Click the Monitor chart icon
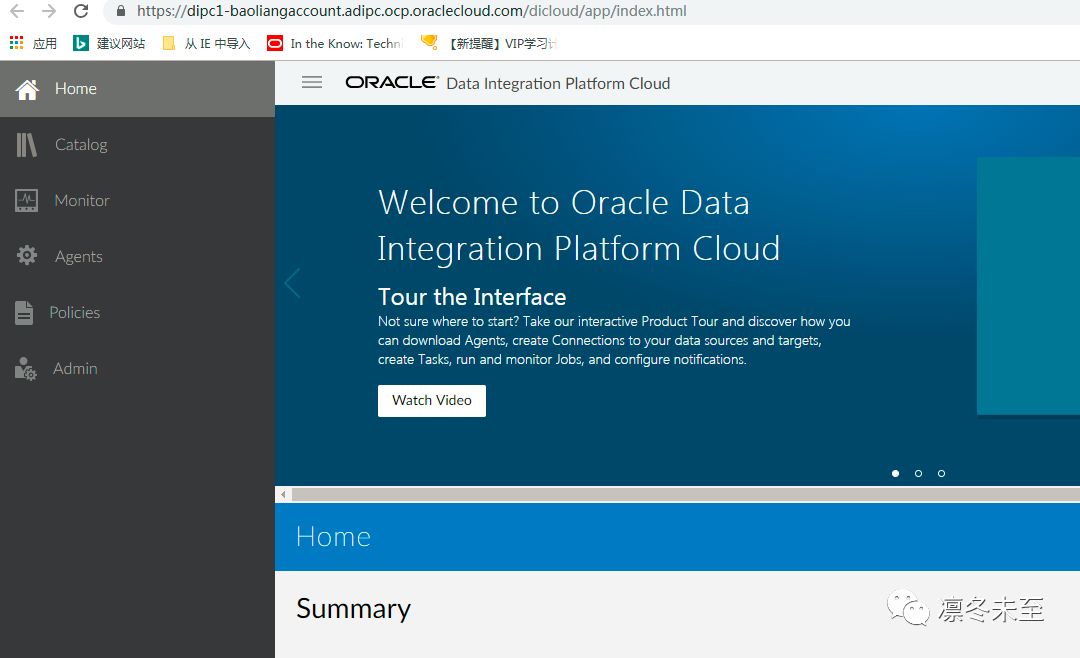This screenshot has width=1080, height=658. click(x=27, y=201)
